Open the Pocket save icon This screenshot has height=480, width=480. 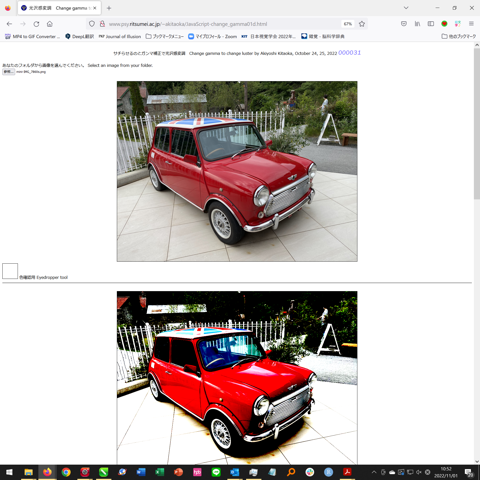[x=404, y=24]
